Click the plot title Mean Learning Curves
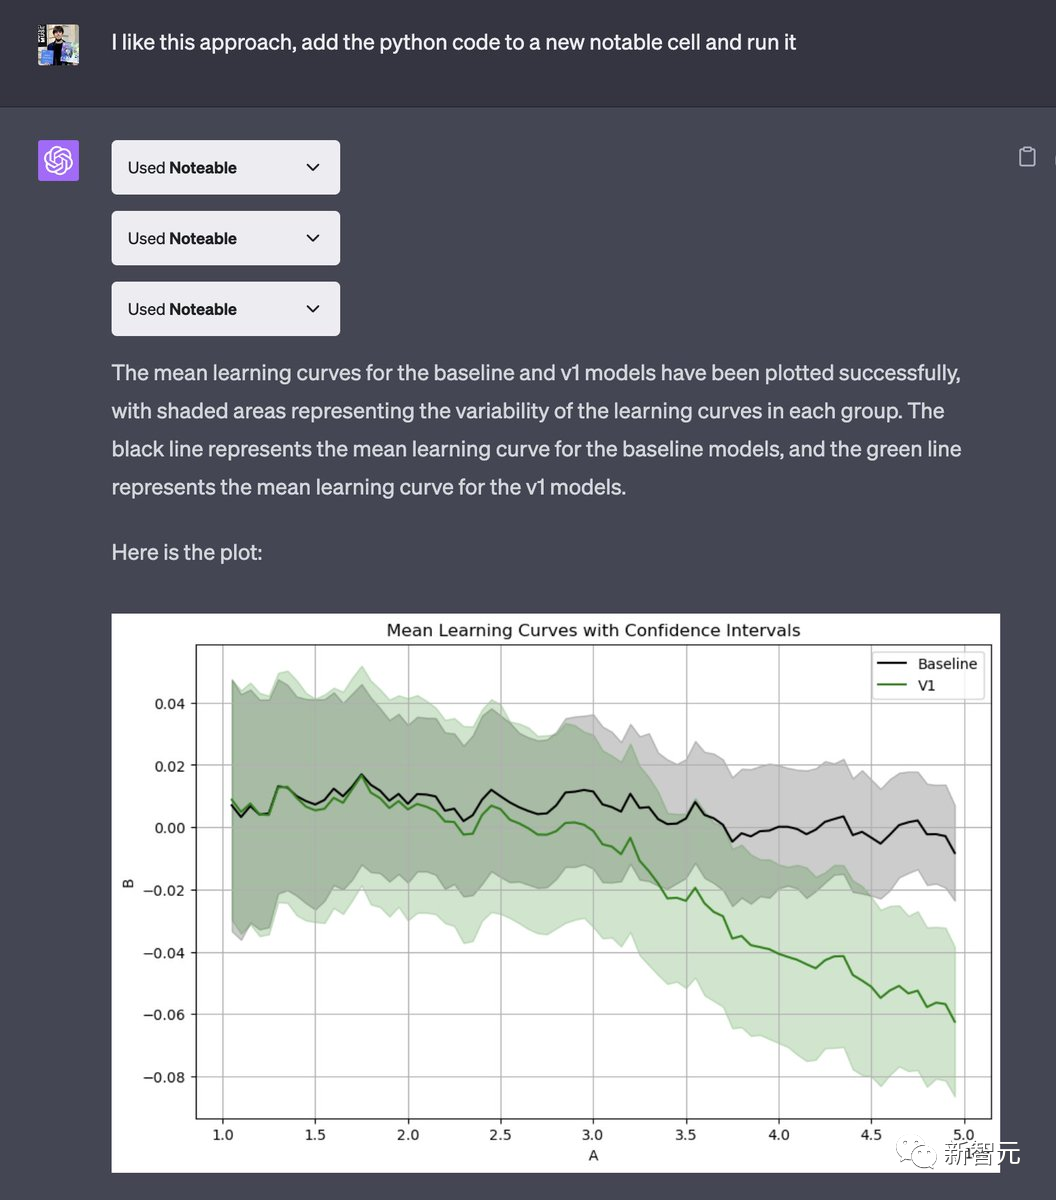Screen dimensions: 1056x1200 click(593, 630)
